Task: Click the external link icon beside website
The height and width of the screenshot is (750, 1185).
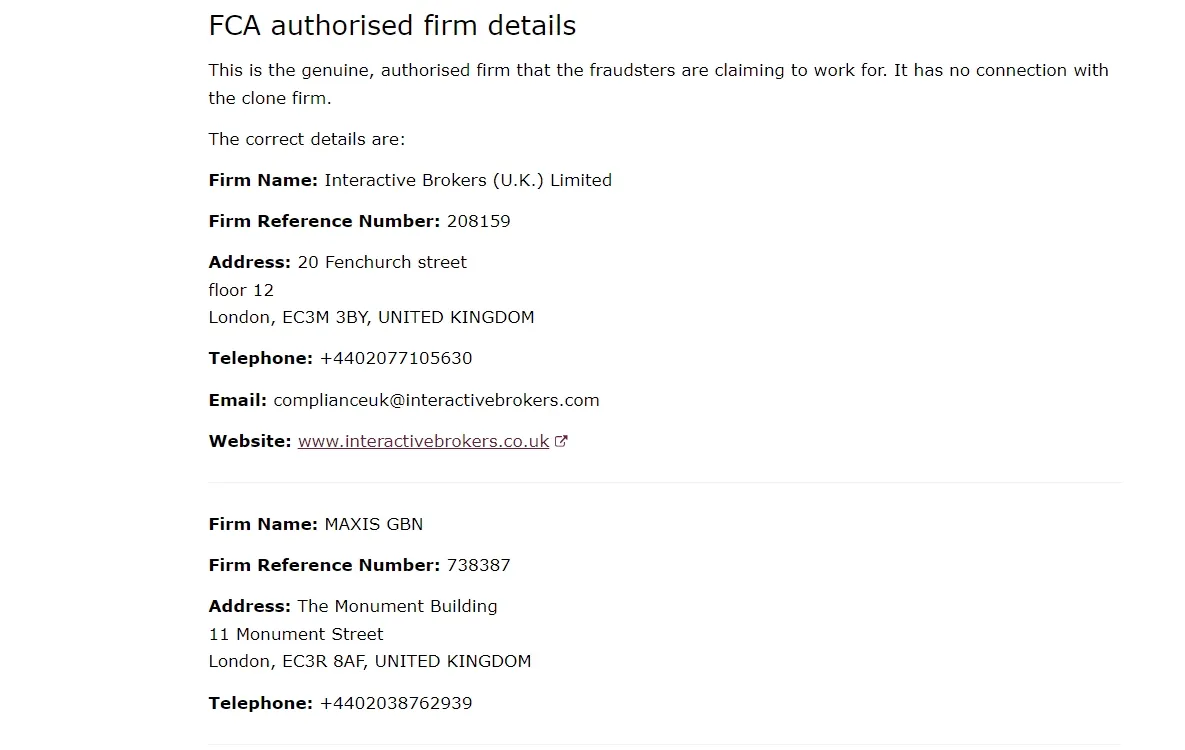Action: click(x=561, y=441)
